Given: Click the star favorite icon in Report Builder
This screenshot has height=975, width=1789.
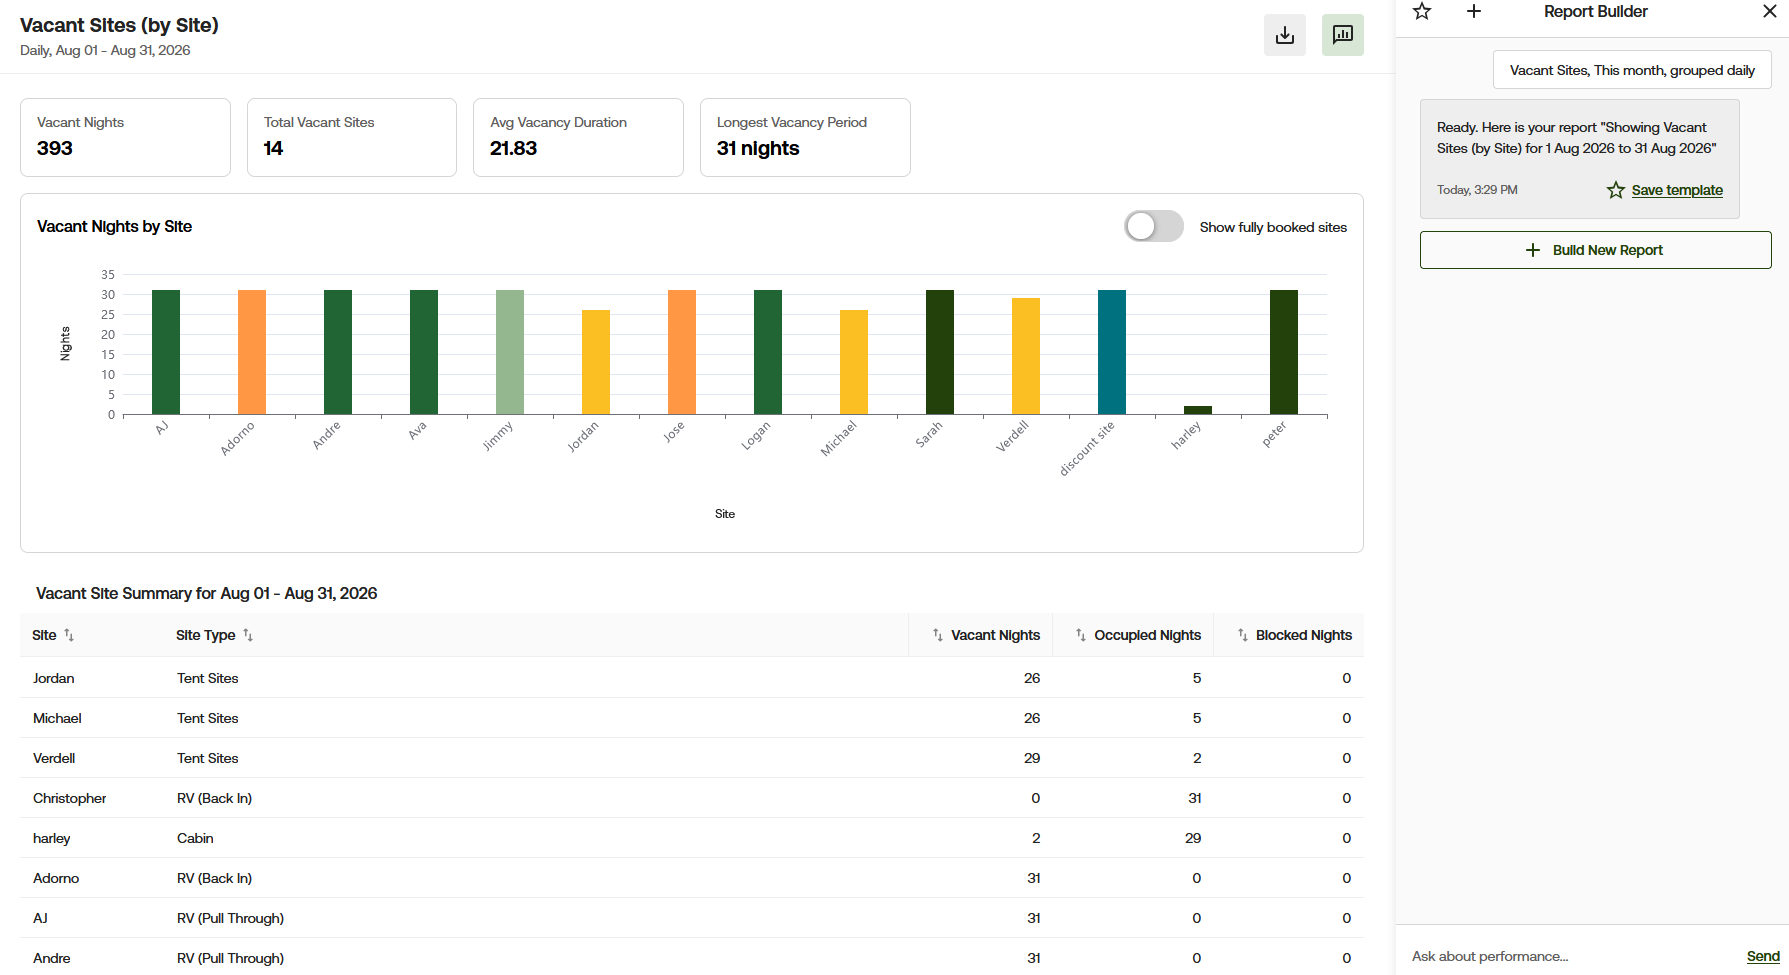Looking at the screenshot, I should pyautogui.click(x=1422, y=11).
